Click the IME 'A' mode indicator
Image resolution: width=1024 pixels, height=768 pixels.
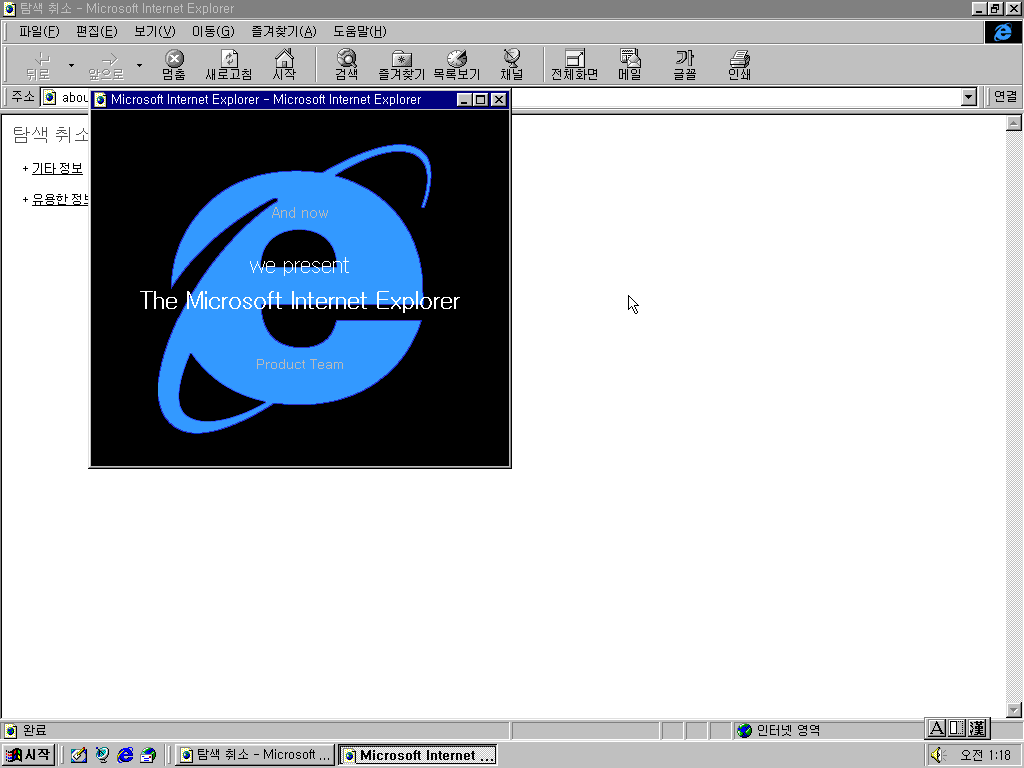pos(936,728)
